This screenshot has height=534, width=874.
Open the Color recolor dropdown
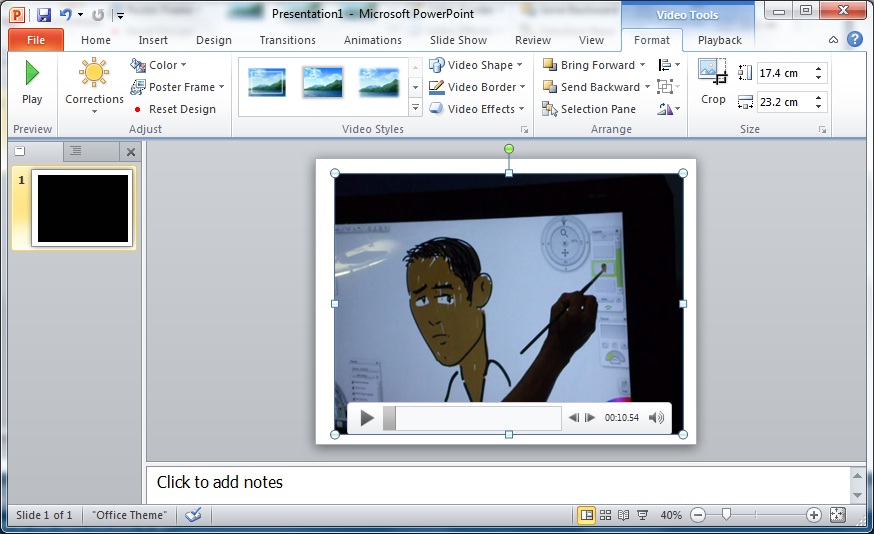point(159,65)
